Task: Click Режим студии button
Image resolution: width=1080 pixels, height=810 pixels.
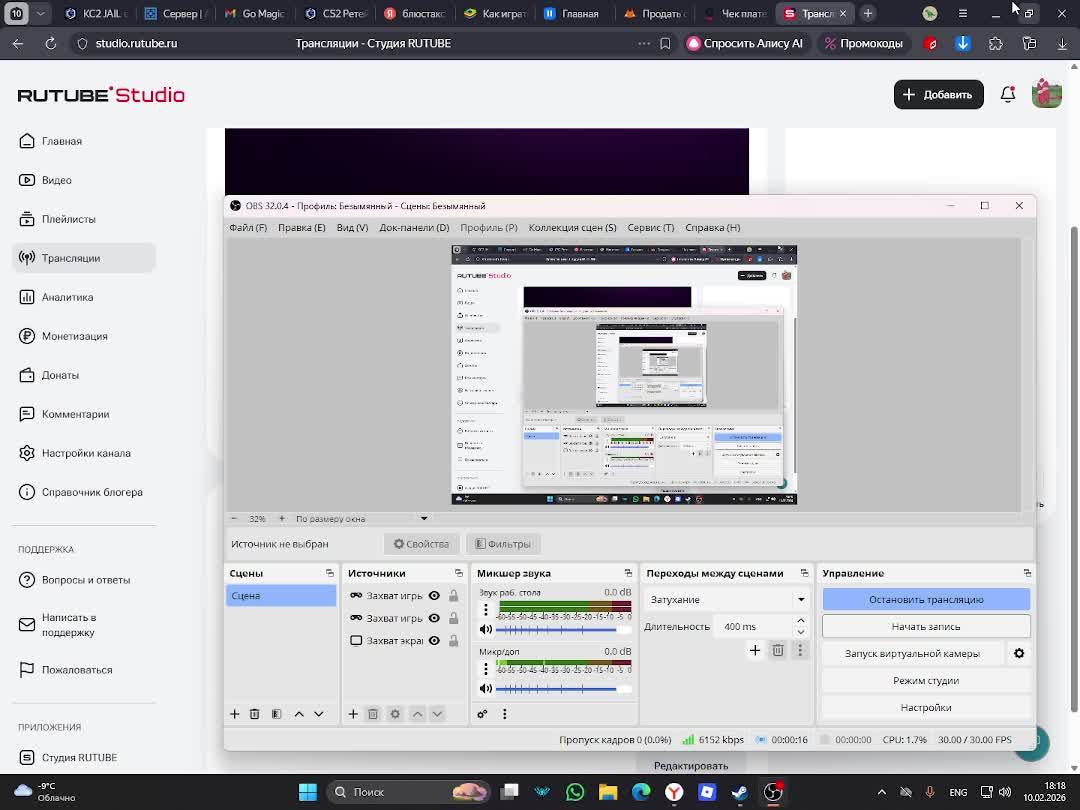Action: (x=926, y=681)
